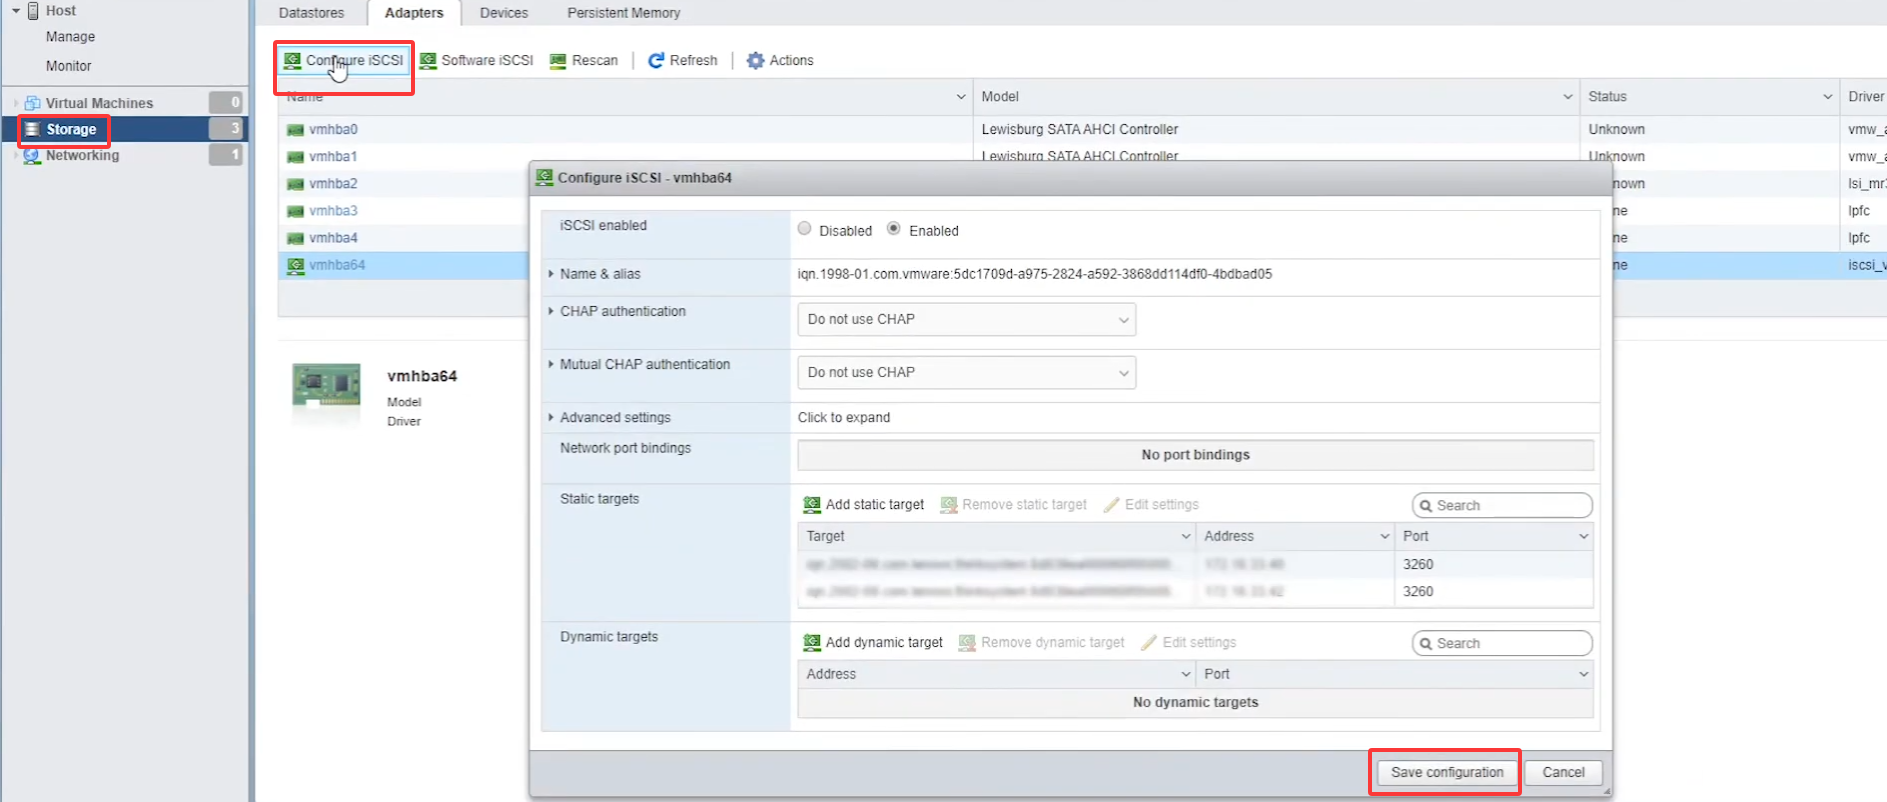
Task: Open Manage under Host
Action: [70, 37]
